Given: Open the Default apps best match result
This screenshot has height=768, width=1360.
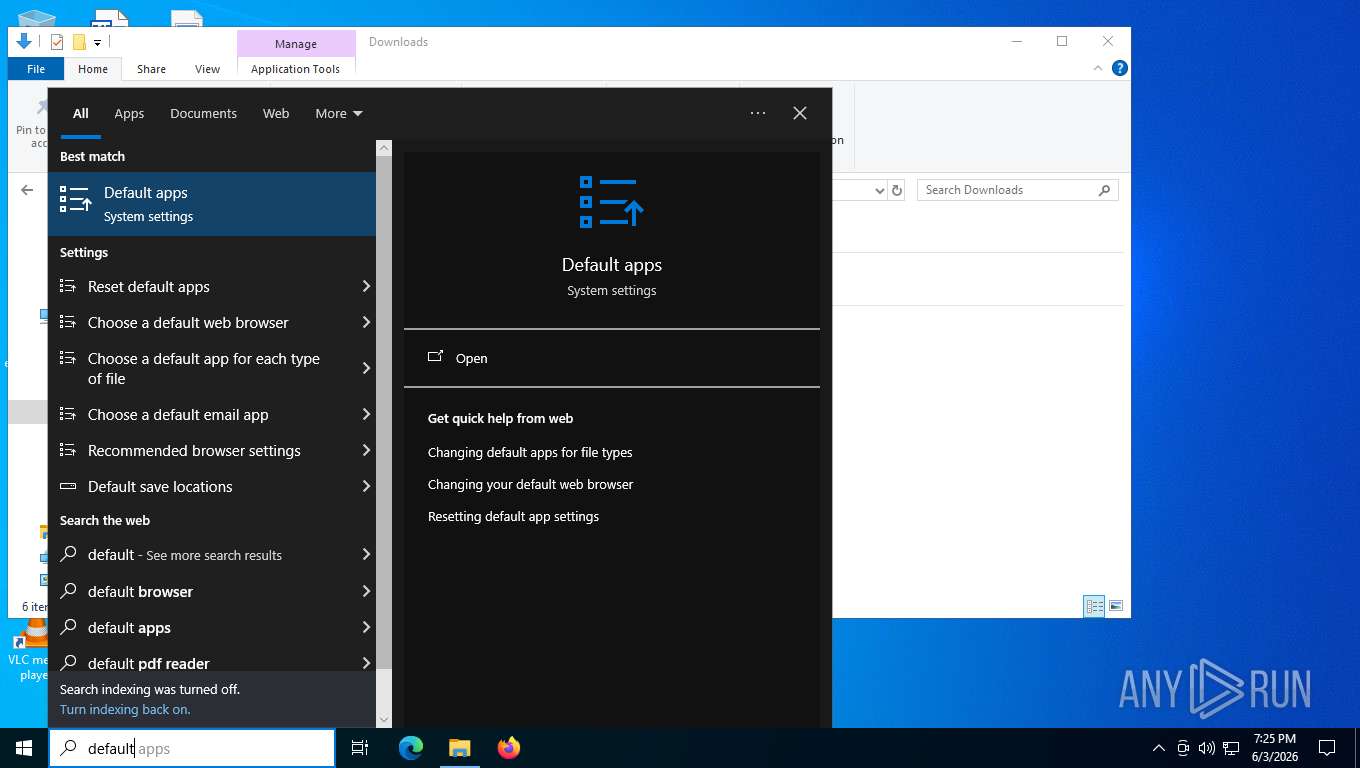Looking at the screenshot, I should (212, 204).
